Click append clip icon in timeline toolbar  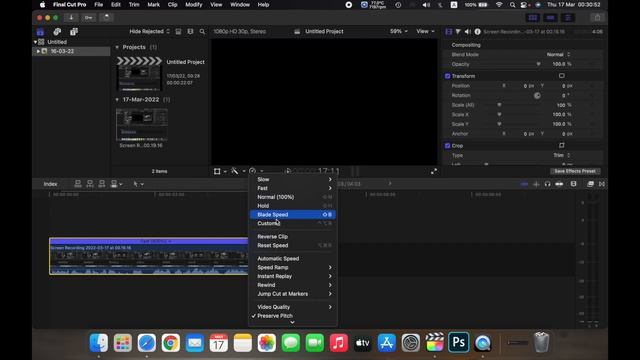coord(102,184)
